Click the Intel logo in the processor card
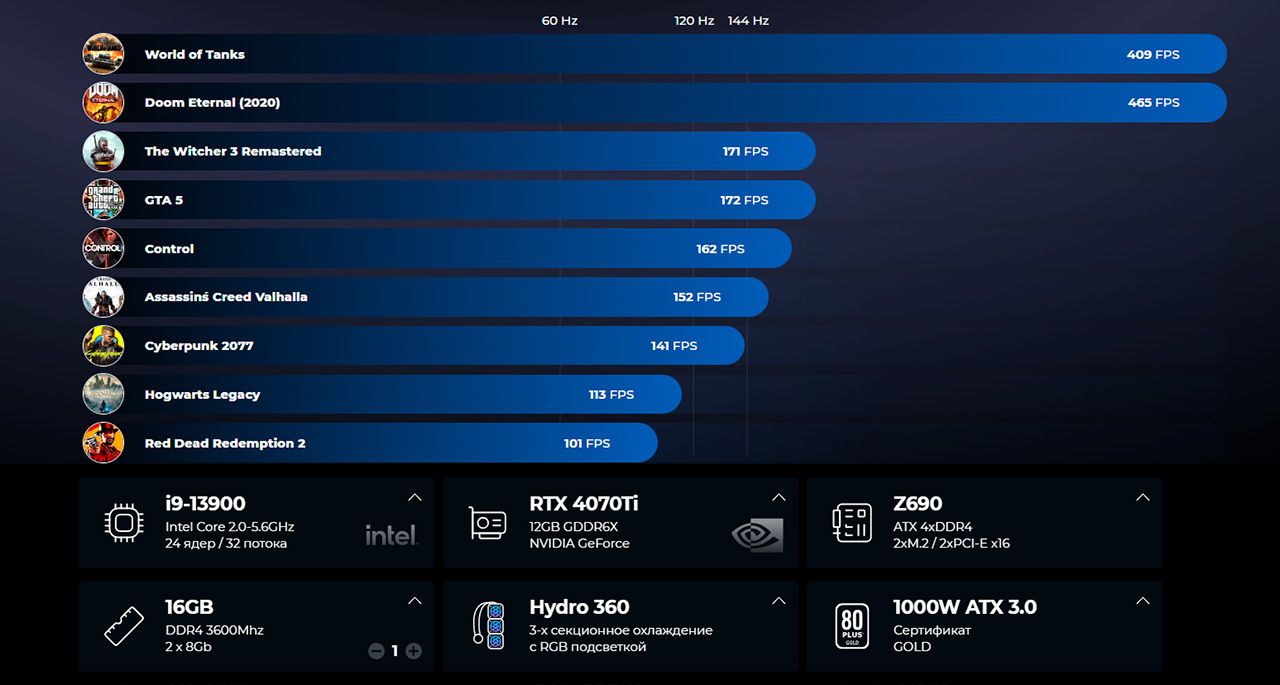 tap(391, 535)
